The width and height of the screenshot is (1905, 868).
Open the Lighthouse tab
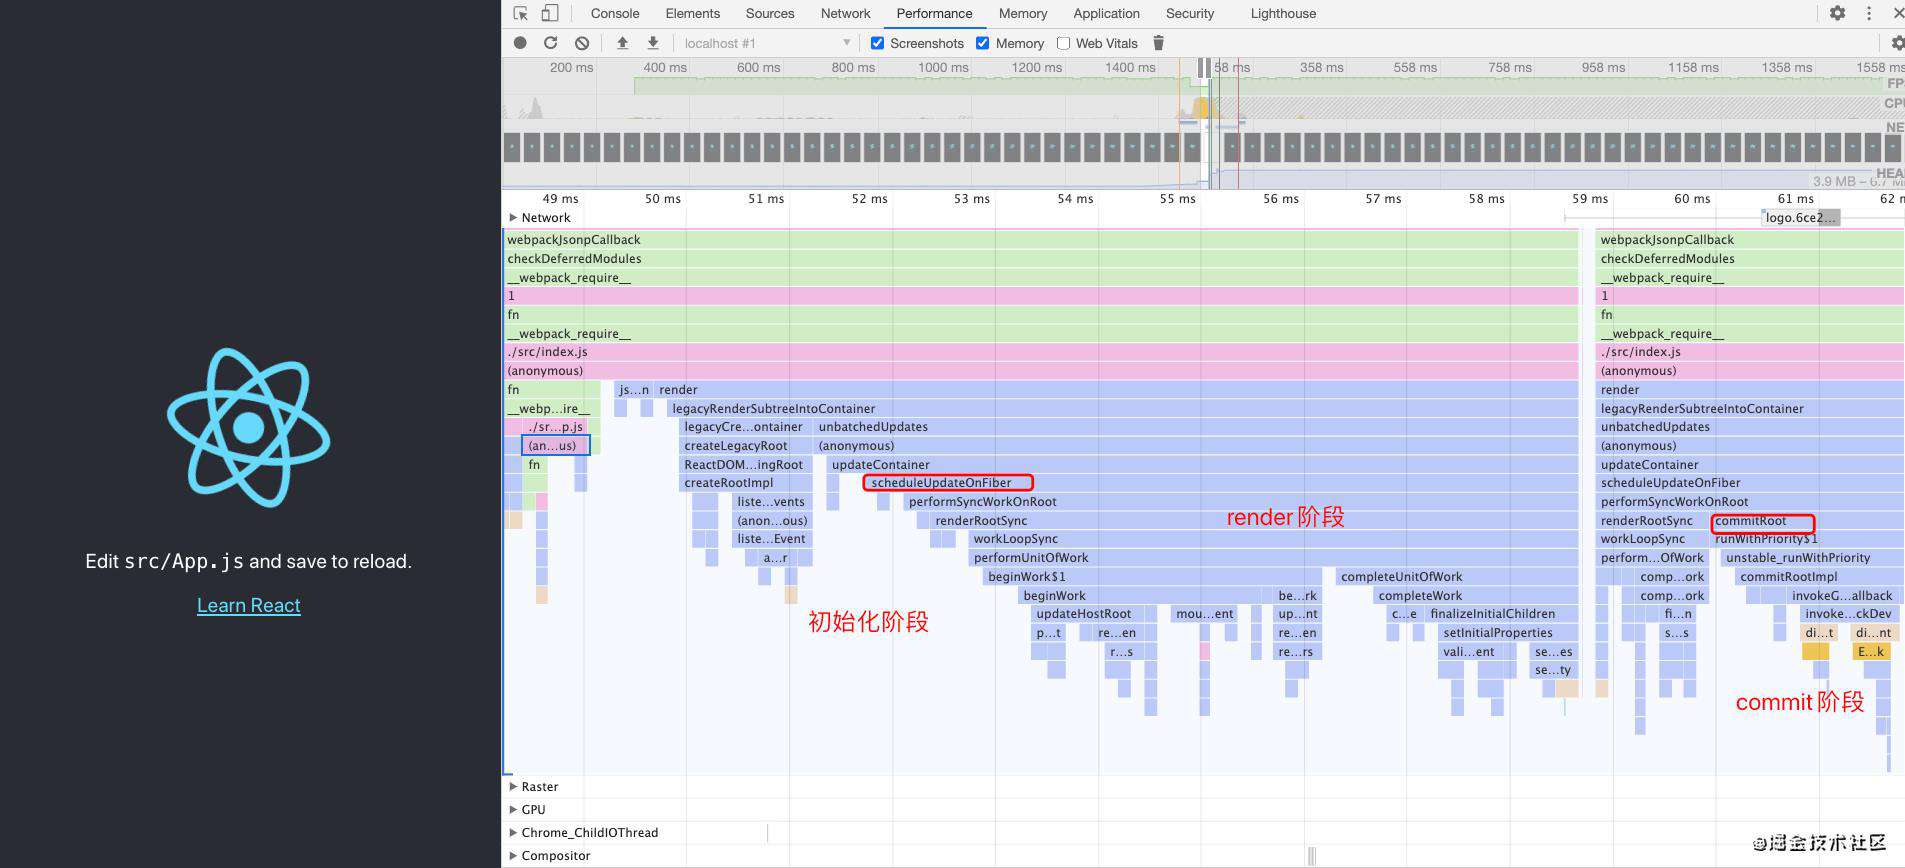tap(1283, 13)
